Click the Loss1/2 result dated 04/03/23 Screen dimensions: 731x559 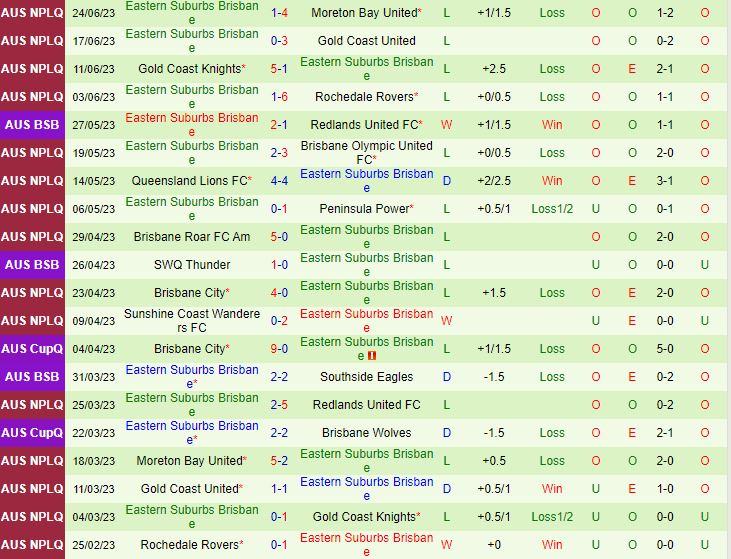click(552, 517)
